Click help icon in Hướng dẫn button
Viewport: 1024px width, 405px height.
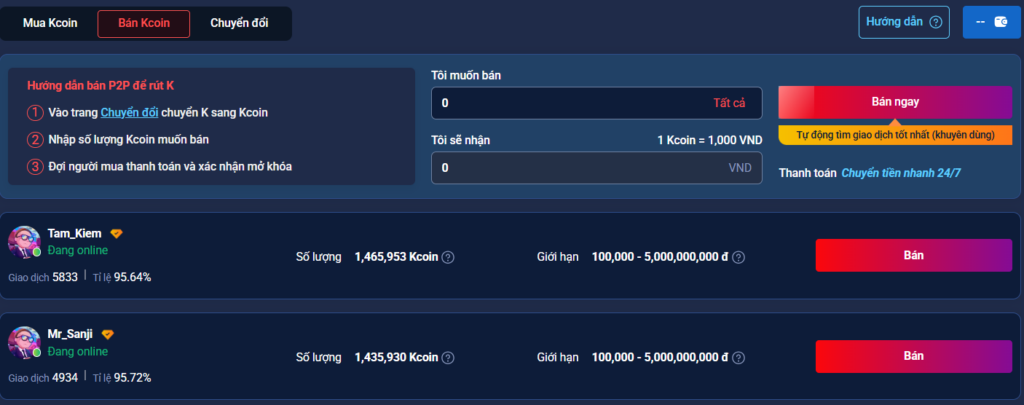935,22
